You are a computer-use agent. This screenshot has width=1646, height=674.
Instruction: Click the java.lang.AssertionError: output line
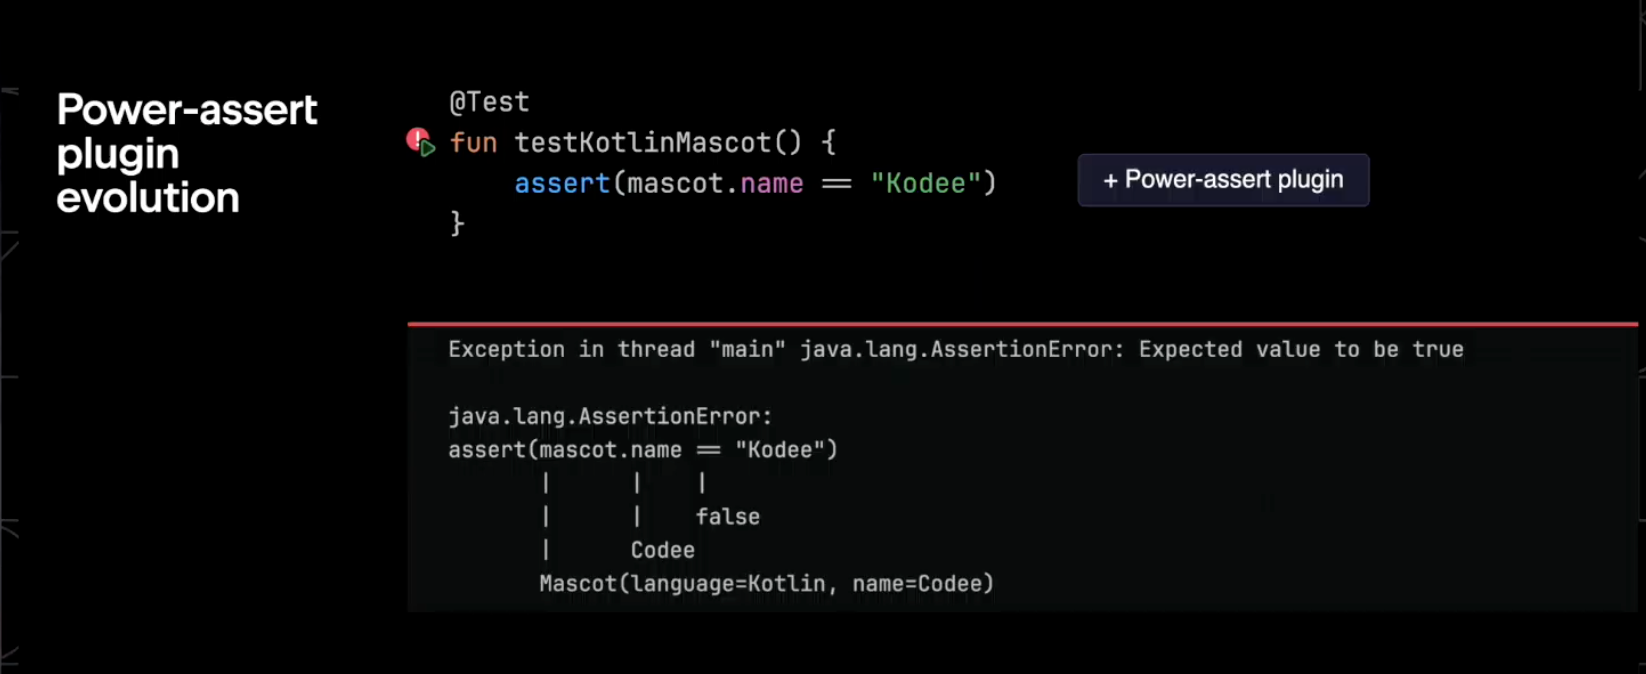[610, 416]
